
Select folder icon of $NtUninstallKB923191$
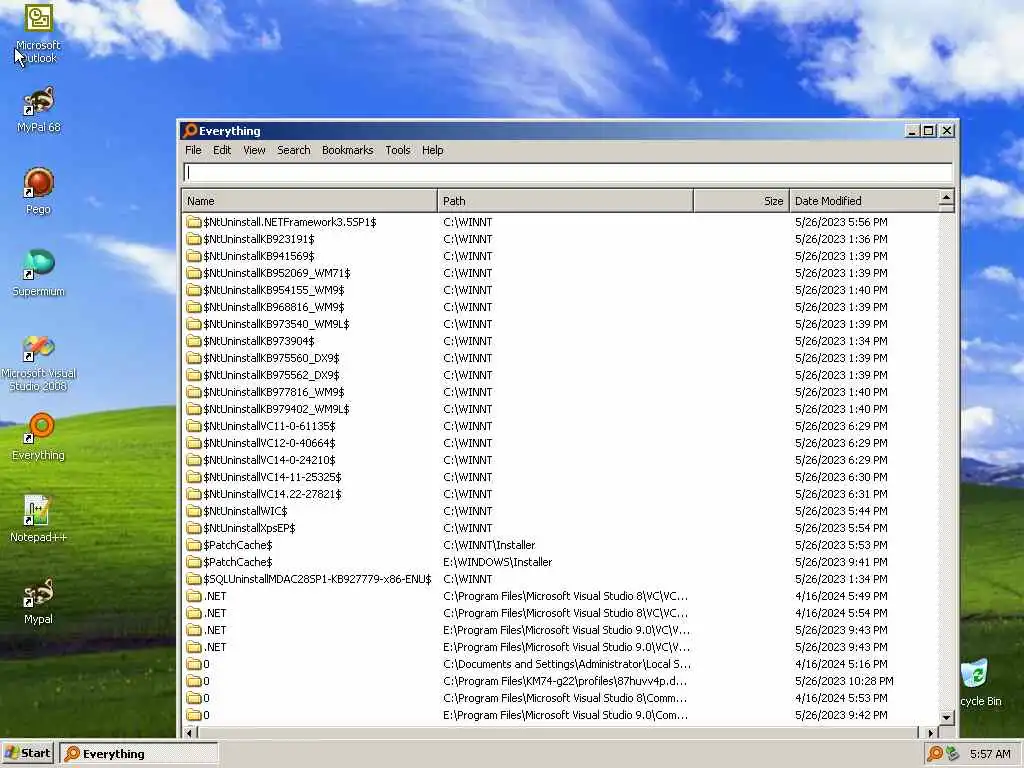click(193, 239)
